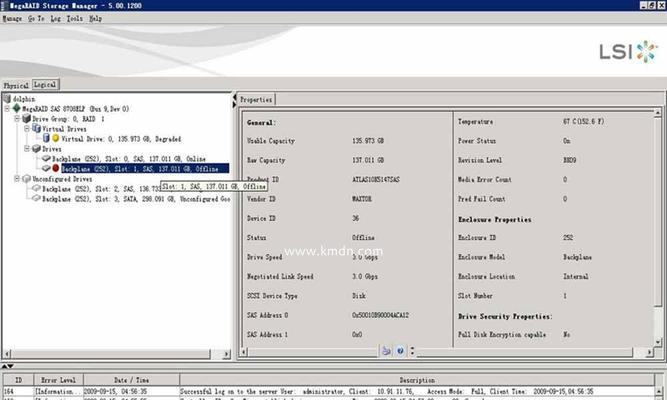Click properties panel scroll down arrow
Image resolution: width=667 pixels, height=400 pixels.
tap(658, 342)
